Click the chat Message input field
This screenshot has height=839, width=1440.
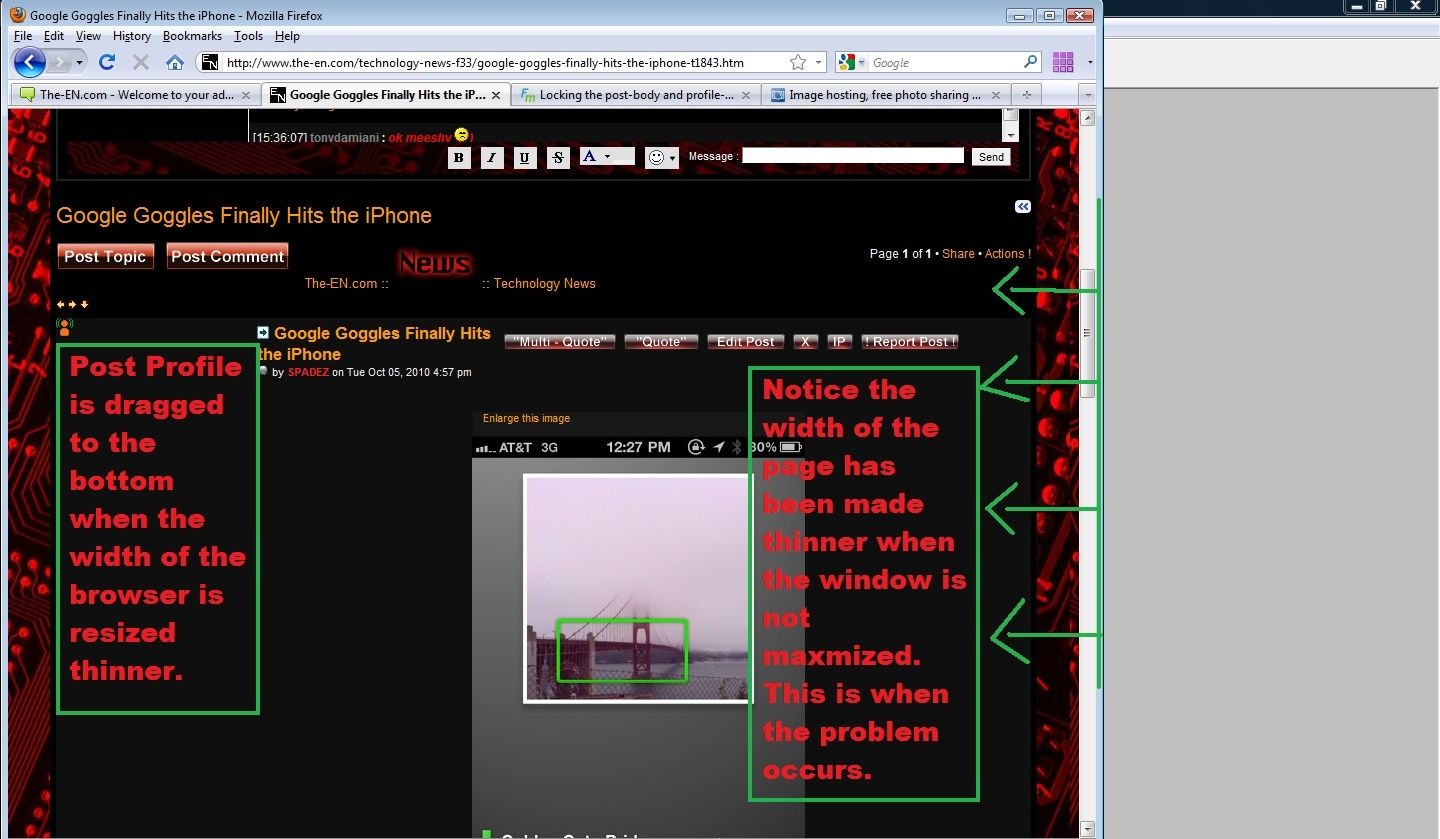pyautogui.click(x=853, y=156)
